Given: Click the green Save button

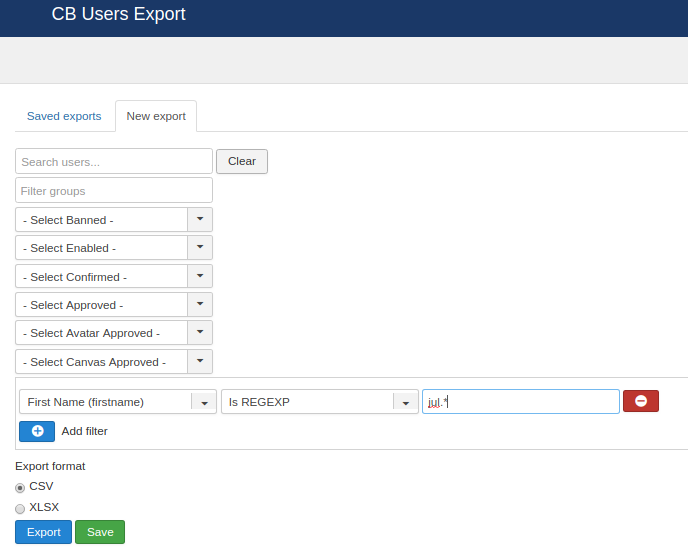Looking at the screenshot, I should [100, 532].
